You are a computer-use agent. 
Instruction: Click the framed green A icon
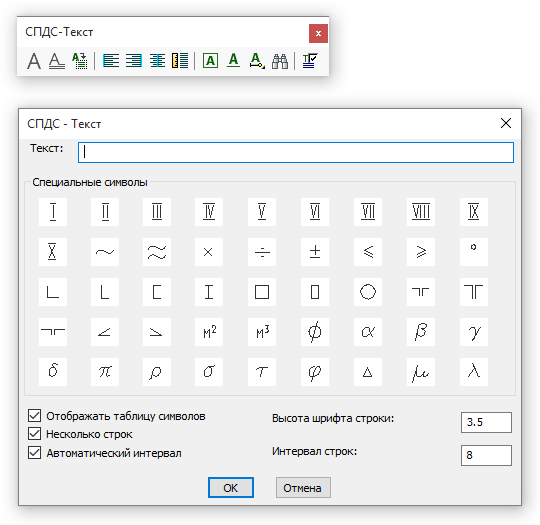point(210,61)
